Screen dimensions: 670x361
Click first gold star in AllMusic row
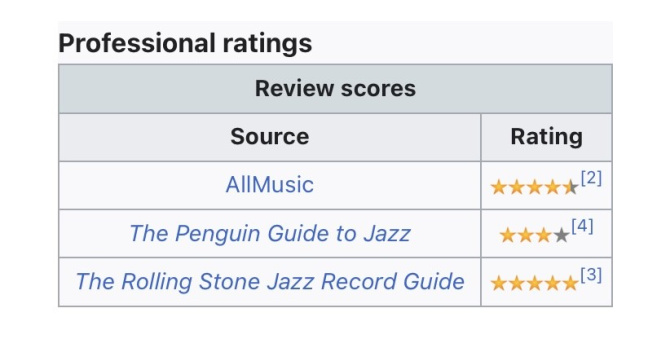coord(499,187)
